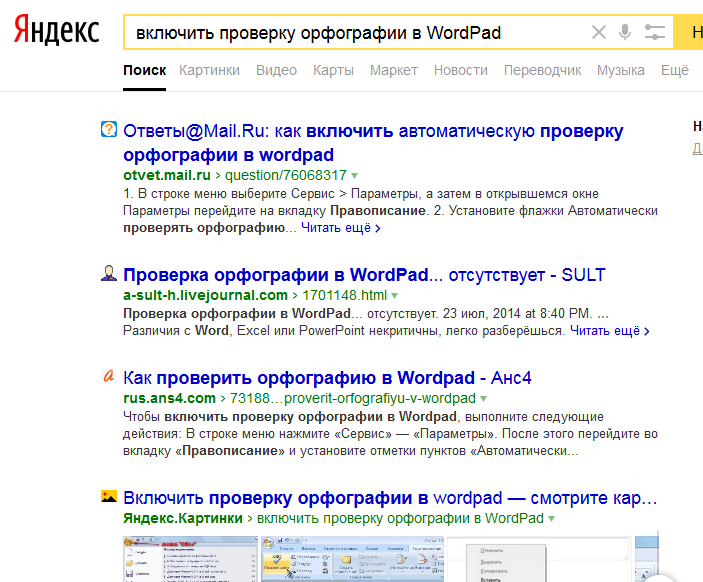Open the Yandex Images yellow picture favicon
Screen dimensions: 703x582
(x=109, y=496)
